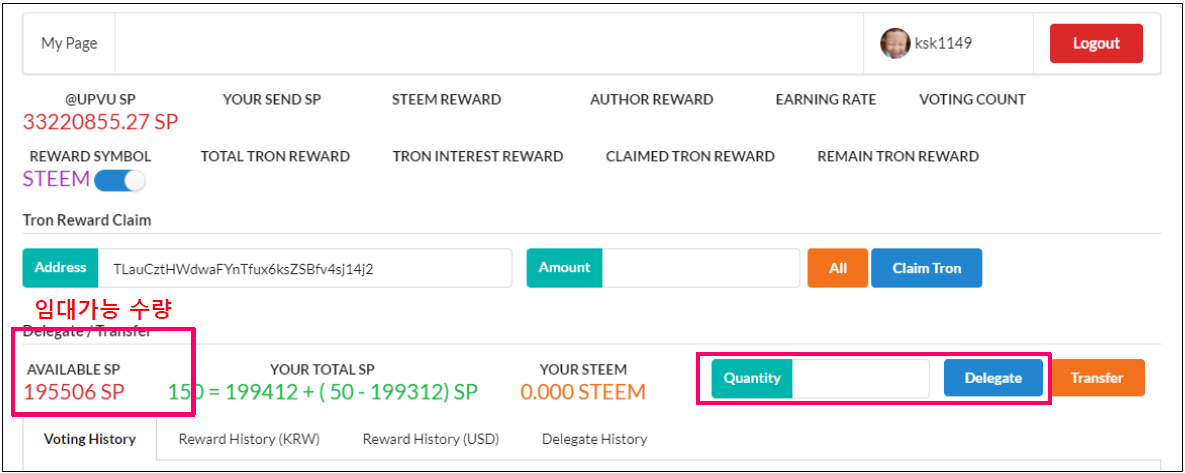Open the Reward History (USD) tab
This screenshot has width=1185, height=473.
pos(431,439)
